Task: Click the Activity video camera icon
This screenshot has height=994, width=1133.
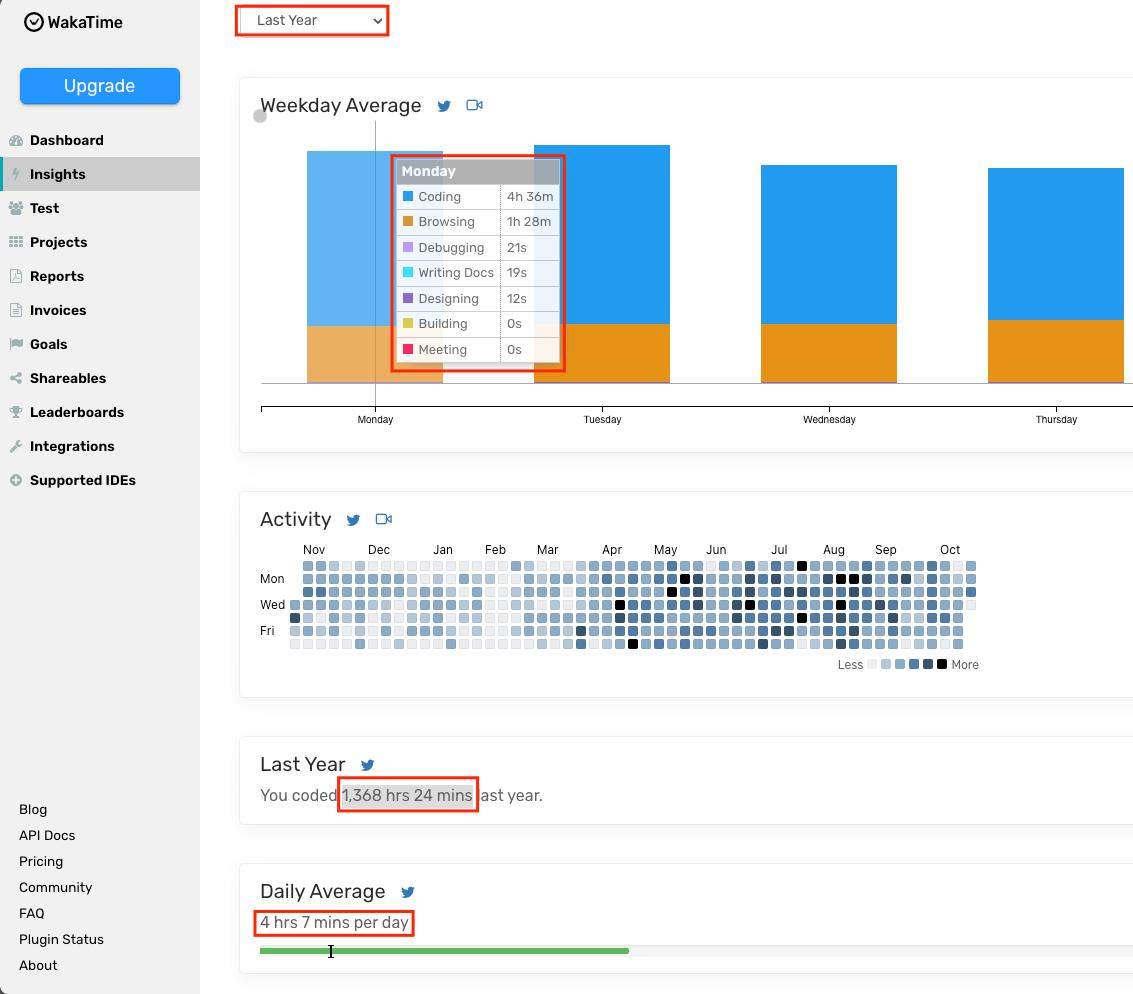Action: coord(384,519)
